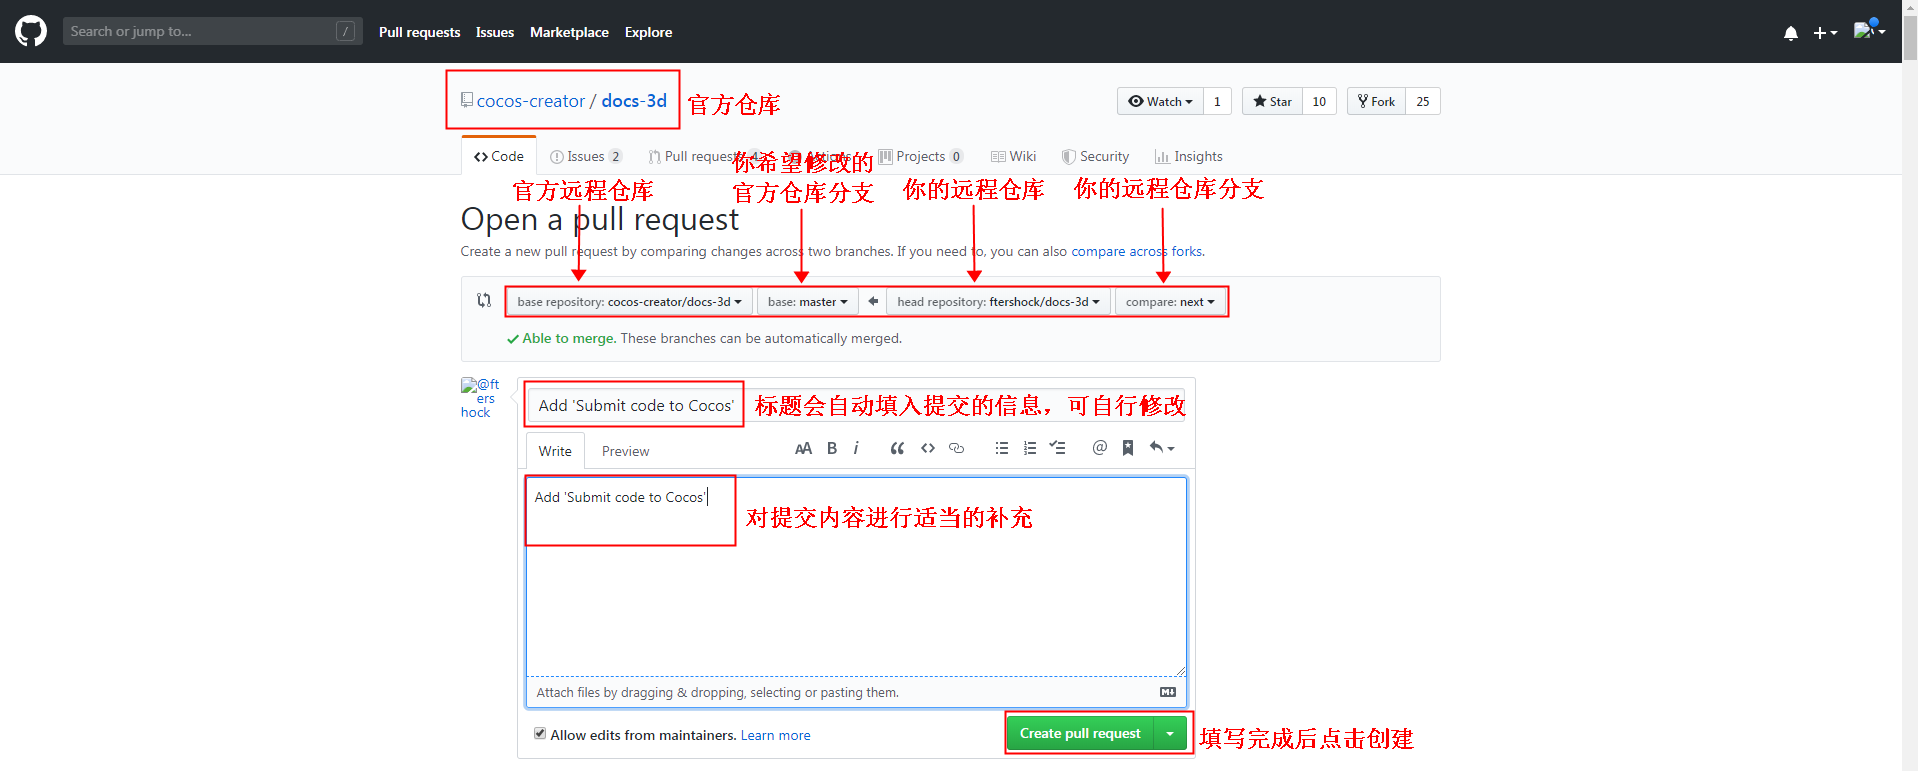Open the Watch dropdown
The width and height of the screenshot is (1918, 771).
coord(1160,101)
